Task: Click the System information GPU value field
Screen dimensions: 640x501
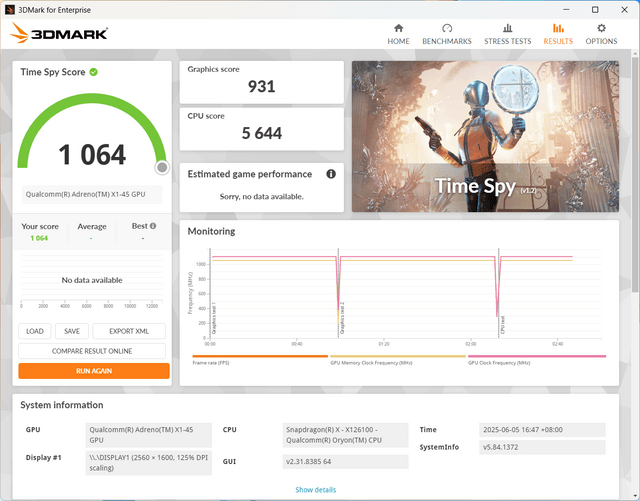Action: (x=149, y=435)
